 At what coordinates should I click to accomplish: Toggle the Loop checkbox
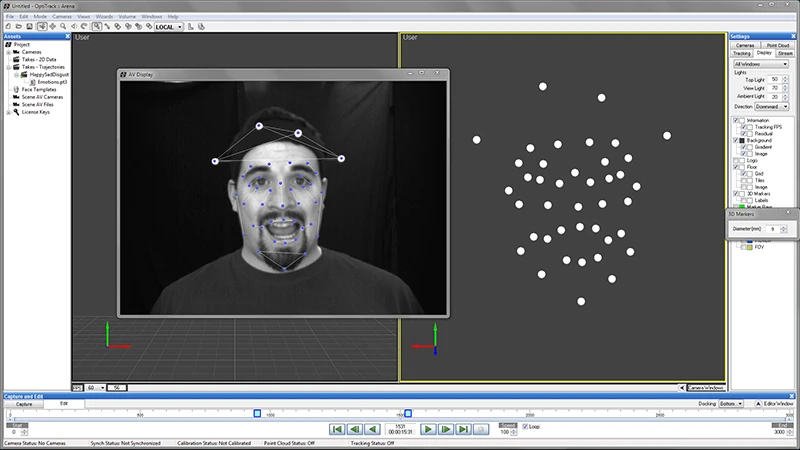[526, 426]
